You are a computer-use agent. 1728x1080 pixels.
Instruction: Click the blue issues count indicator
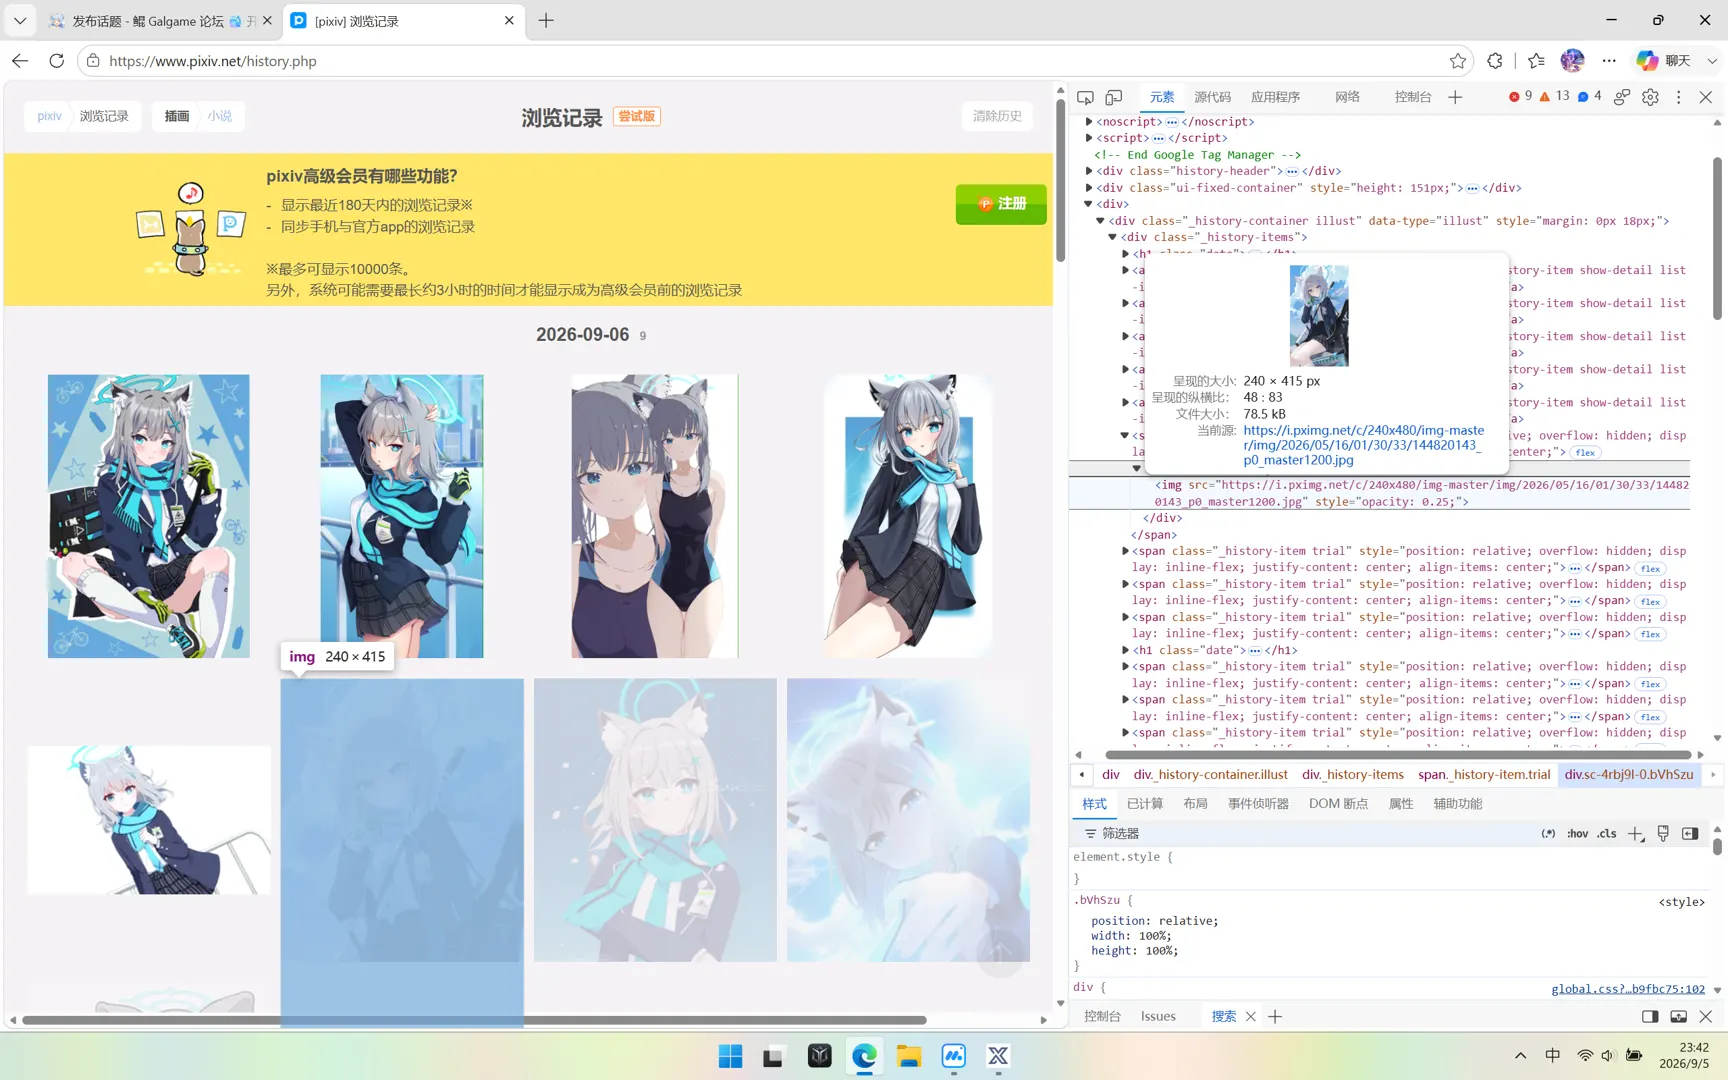click(1589, 96)
